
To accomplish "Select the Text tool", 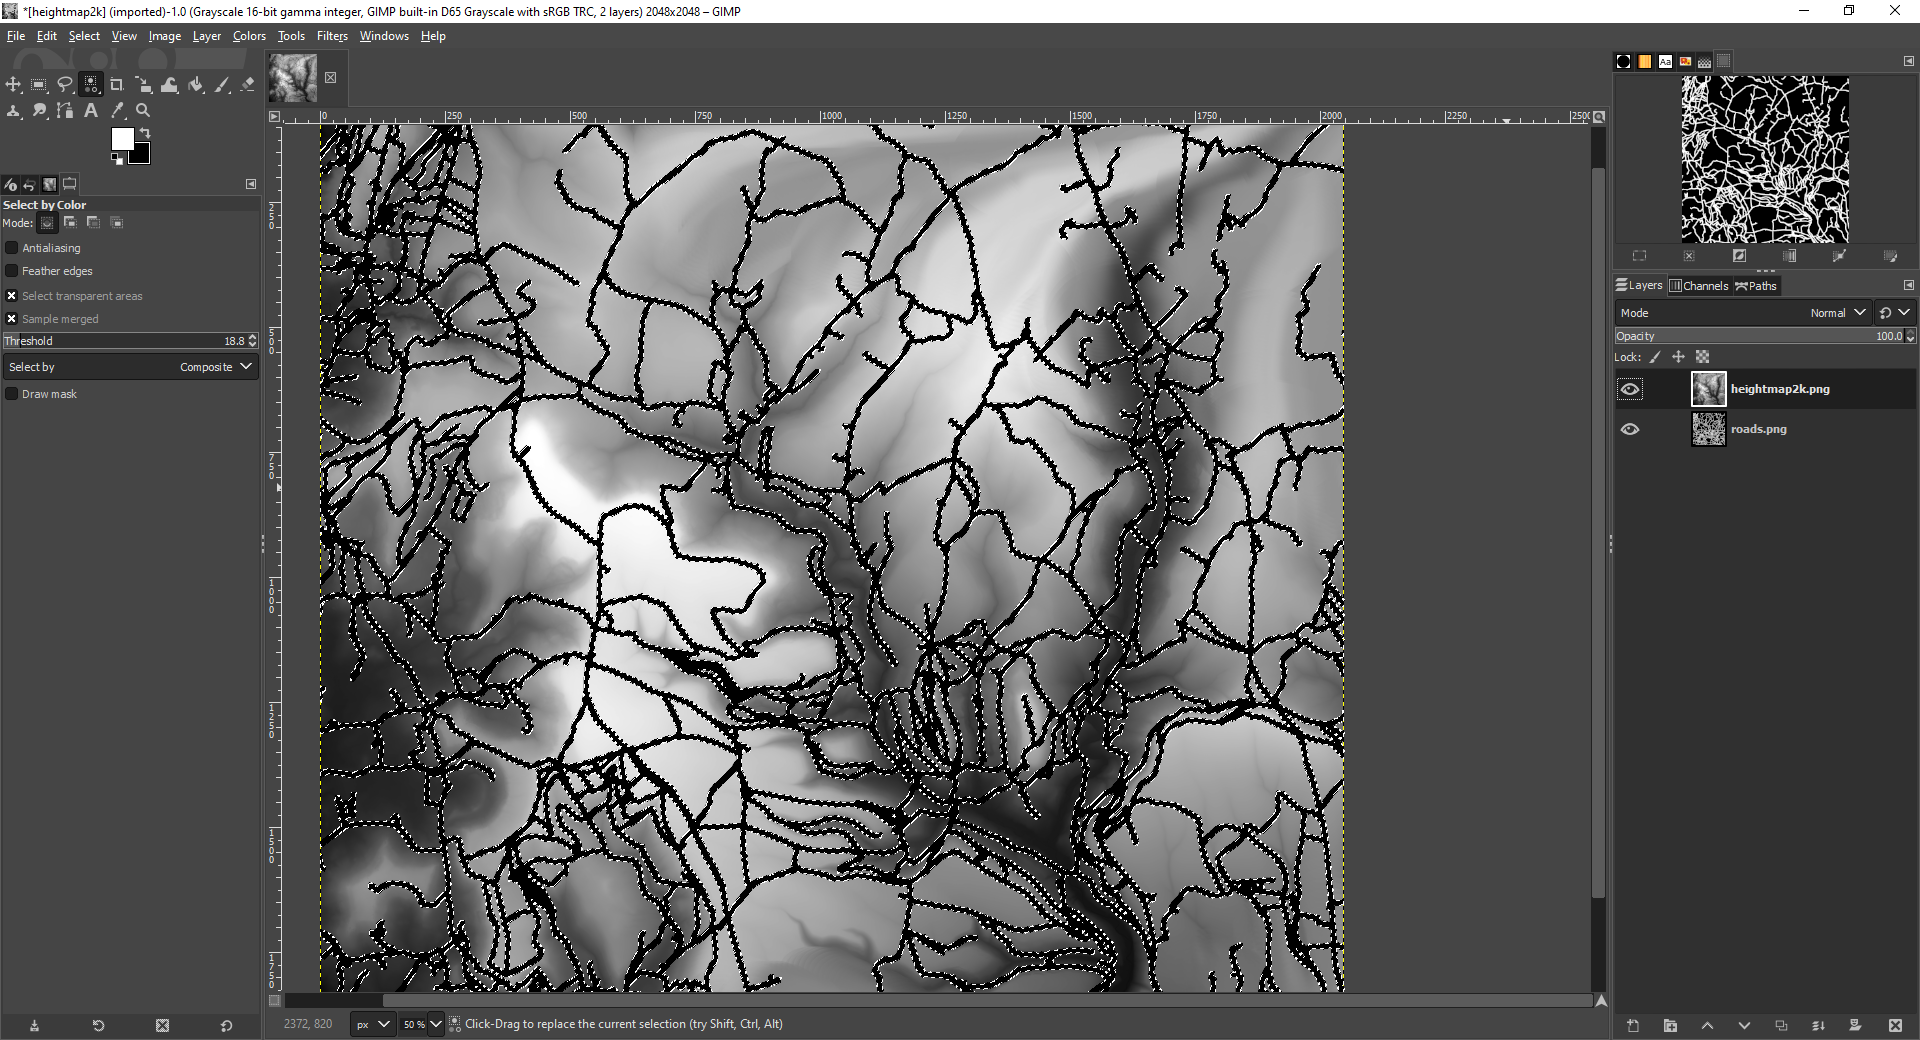I will pos(91,111).
